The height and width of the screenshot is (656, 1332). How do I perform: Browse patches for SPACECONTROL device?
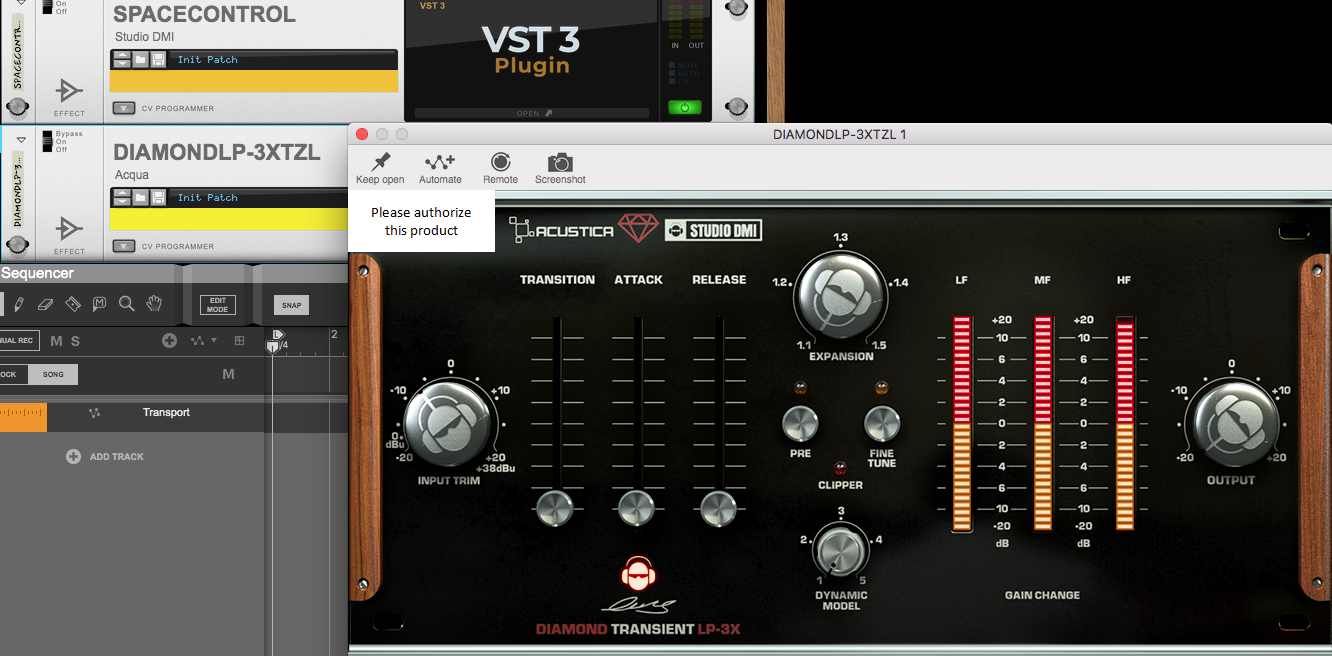140,60
